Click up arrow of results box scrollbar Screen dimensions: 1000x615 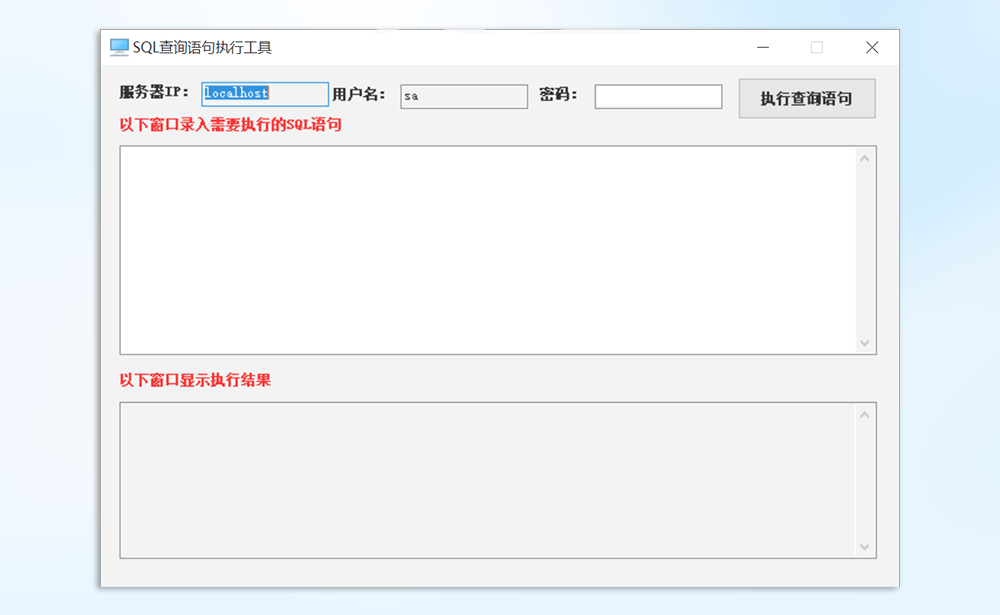(865, 414)
